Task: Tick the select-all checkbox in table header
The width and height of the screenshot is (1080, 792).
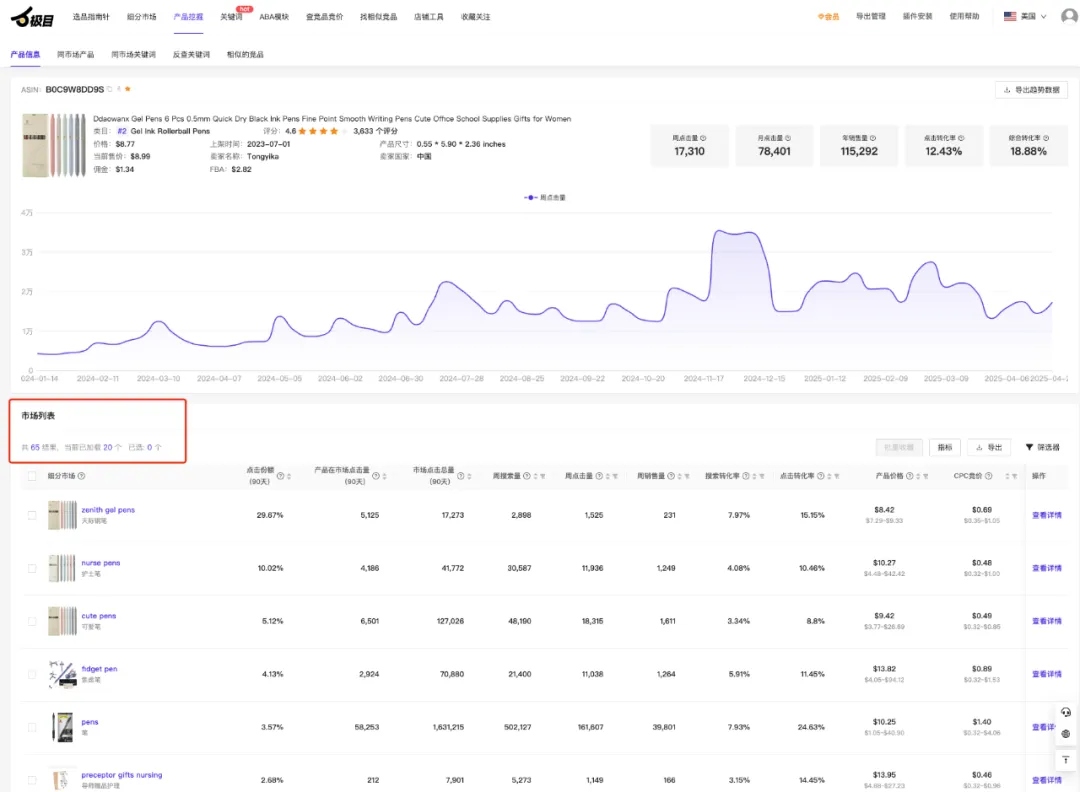Action: (32, 476)
